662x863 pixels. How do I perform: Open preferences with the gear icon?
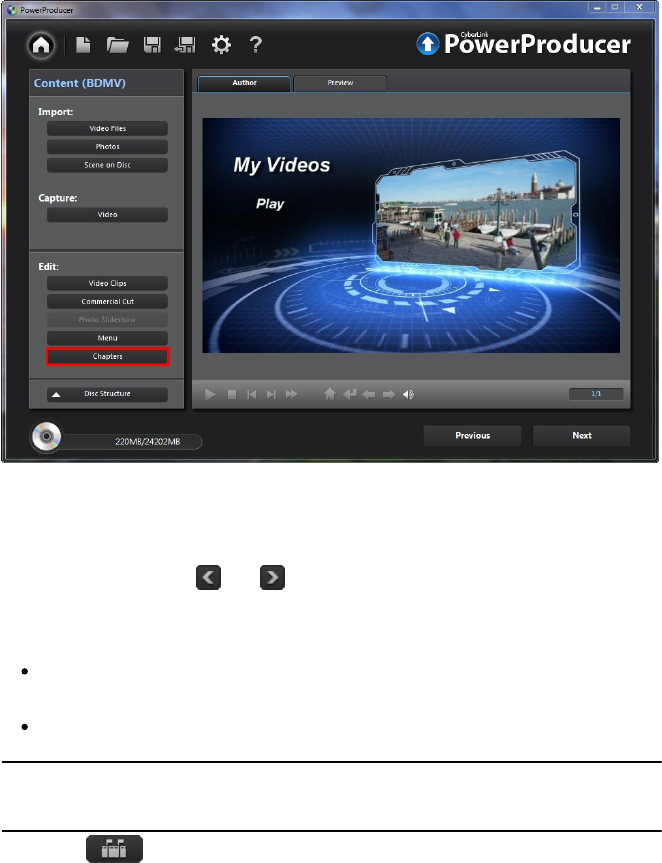tap(221, 45)
